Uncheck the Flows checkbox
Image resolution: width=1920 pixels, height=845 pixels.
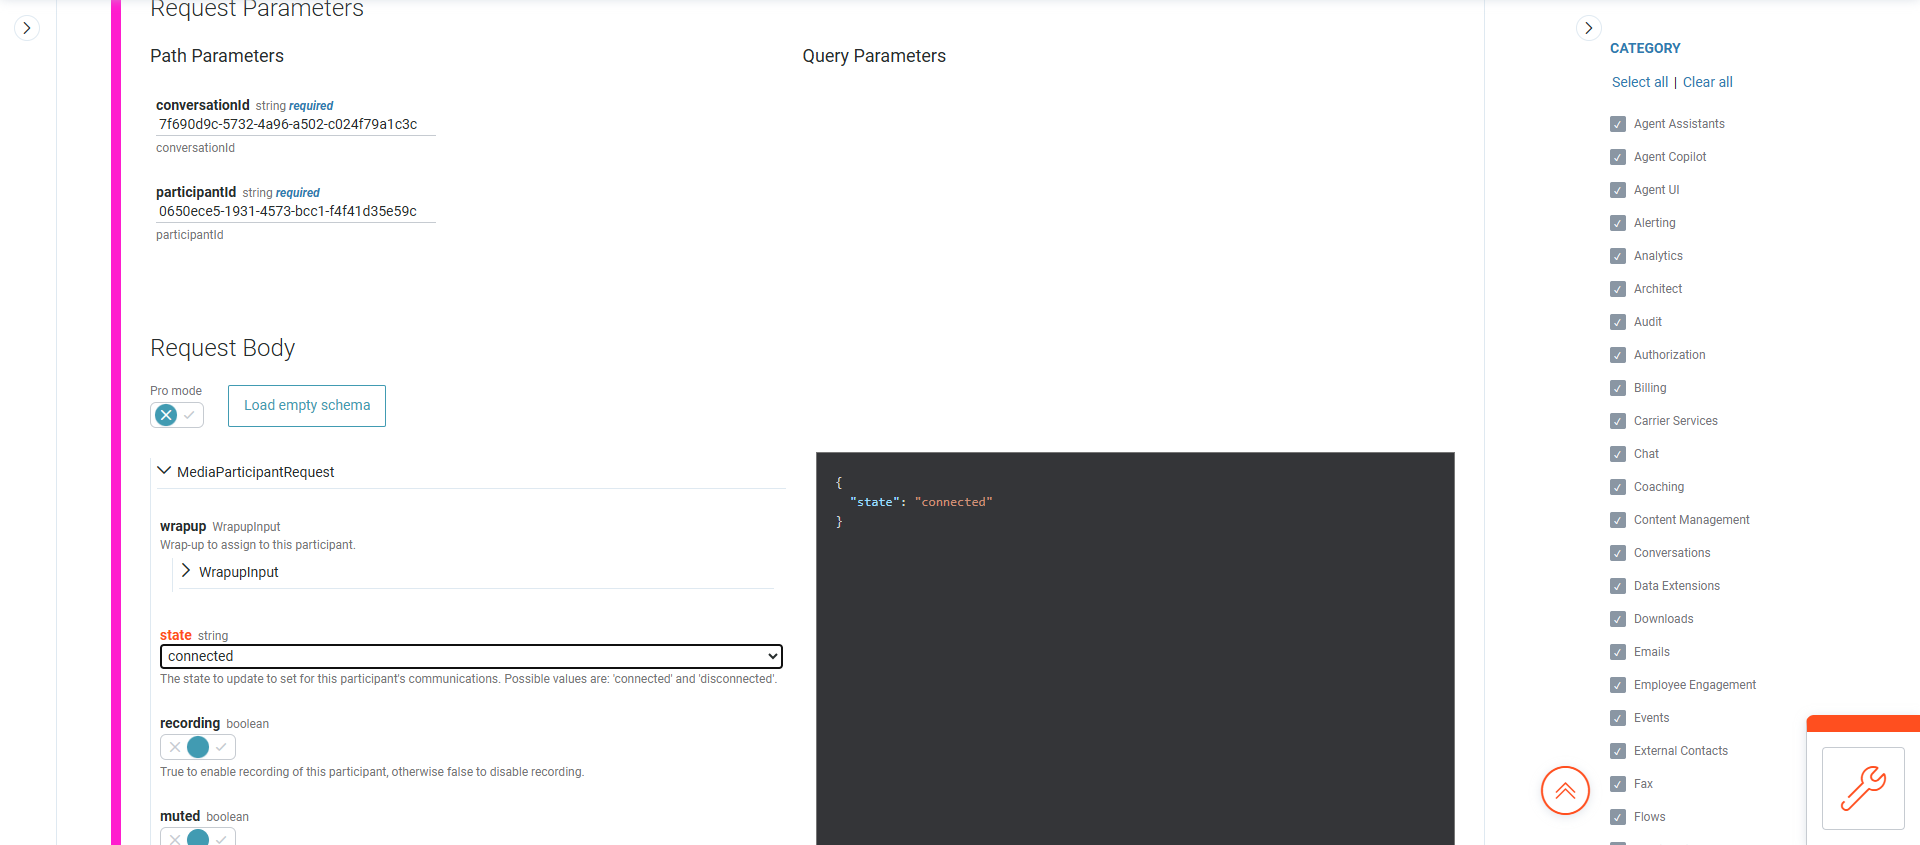1618,817
